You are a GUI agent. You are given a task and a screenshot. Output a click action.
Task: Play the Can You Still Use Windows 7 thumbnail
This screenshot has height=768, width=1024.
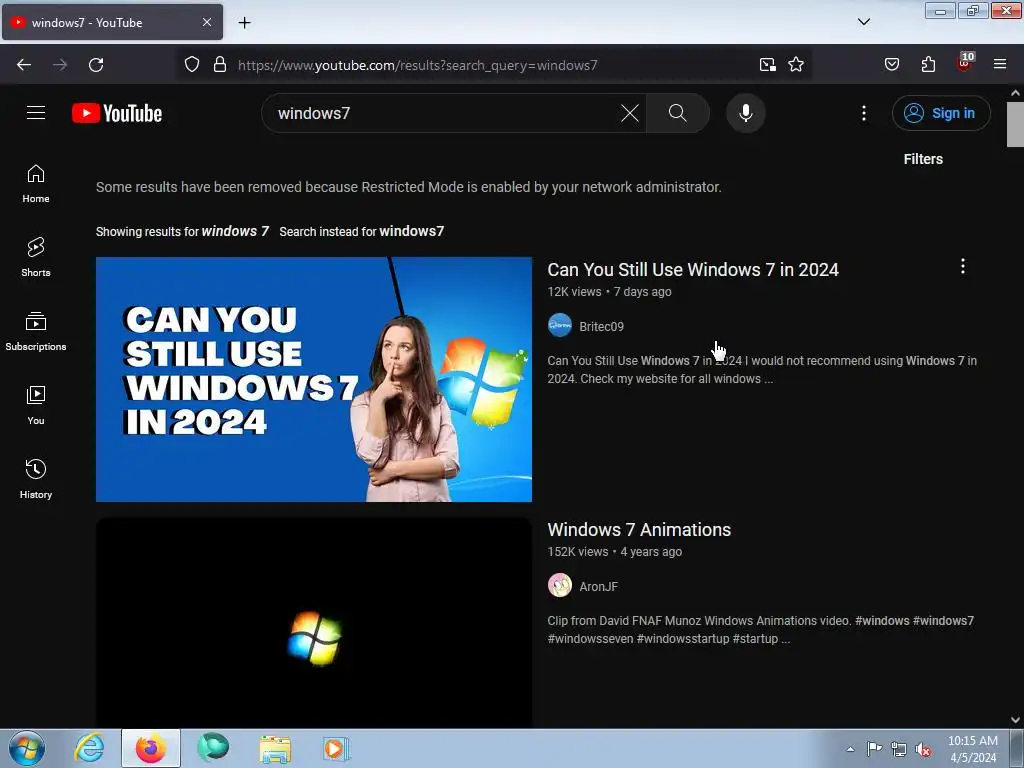coord(313,379)
